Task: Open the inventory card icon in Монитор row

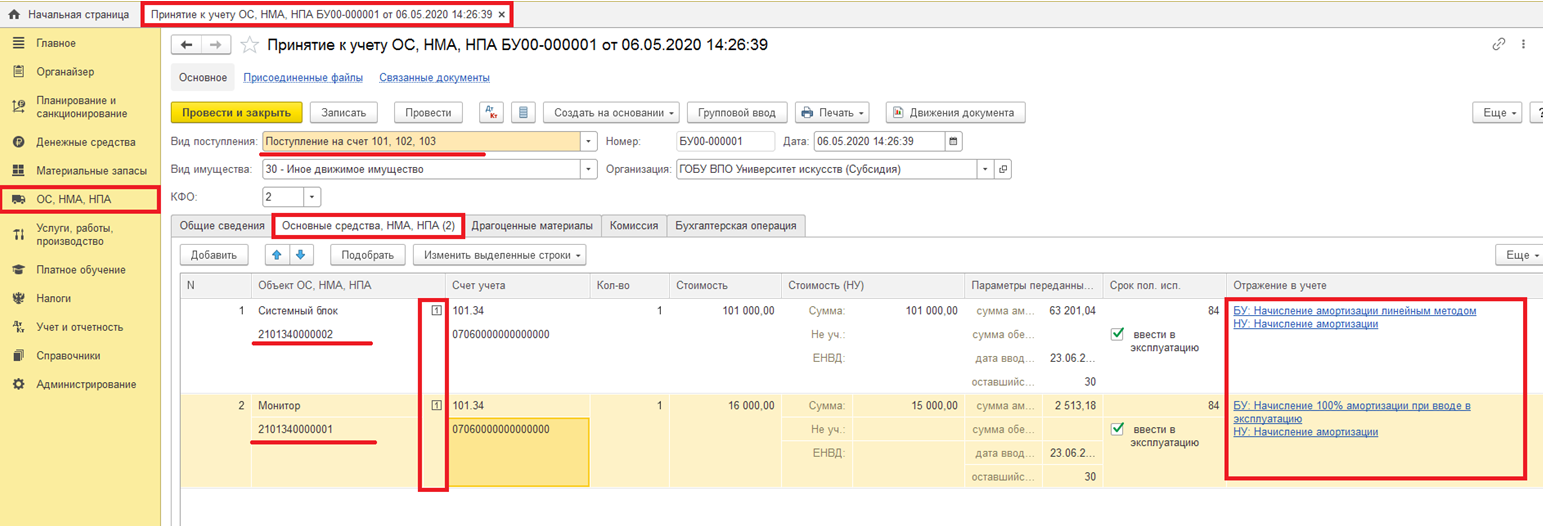Action: [x=435, y=406]
